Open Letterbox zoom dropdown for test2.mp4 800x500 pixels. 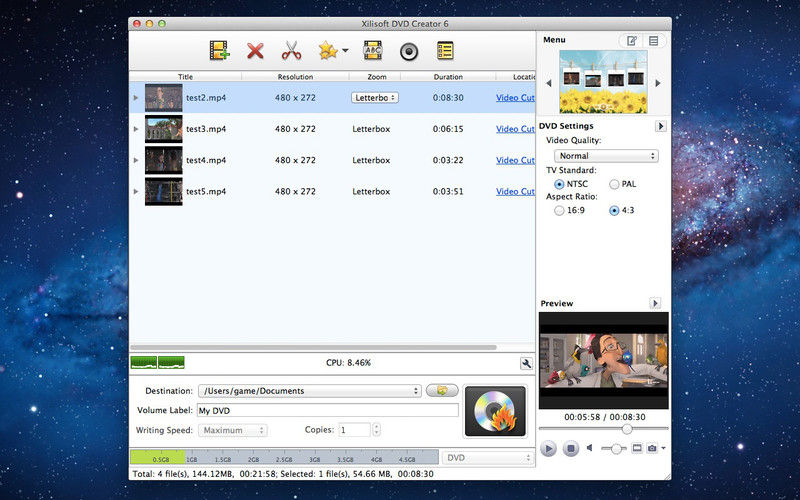pos(375,97)
